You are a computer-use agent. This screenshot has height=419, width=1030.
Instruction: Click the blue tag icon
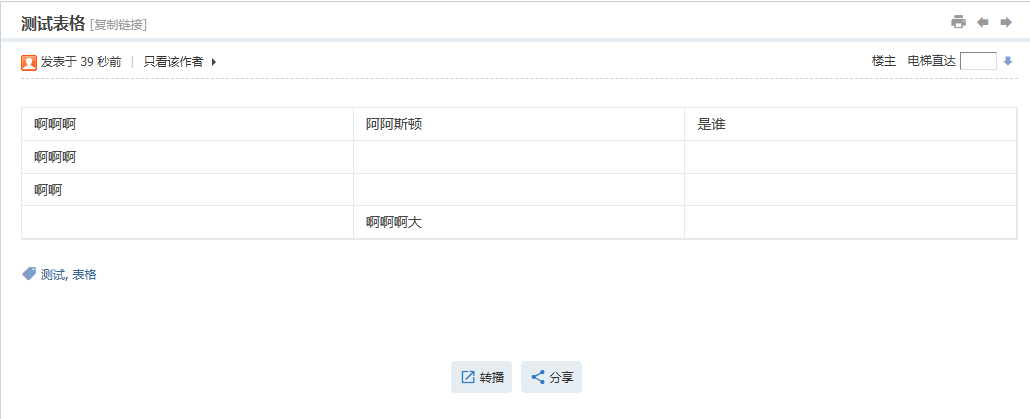tap(29, 273)
